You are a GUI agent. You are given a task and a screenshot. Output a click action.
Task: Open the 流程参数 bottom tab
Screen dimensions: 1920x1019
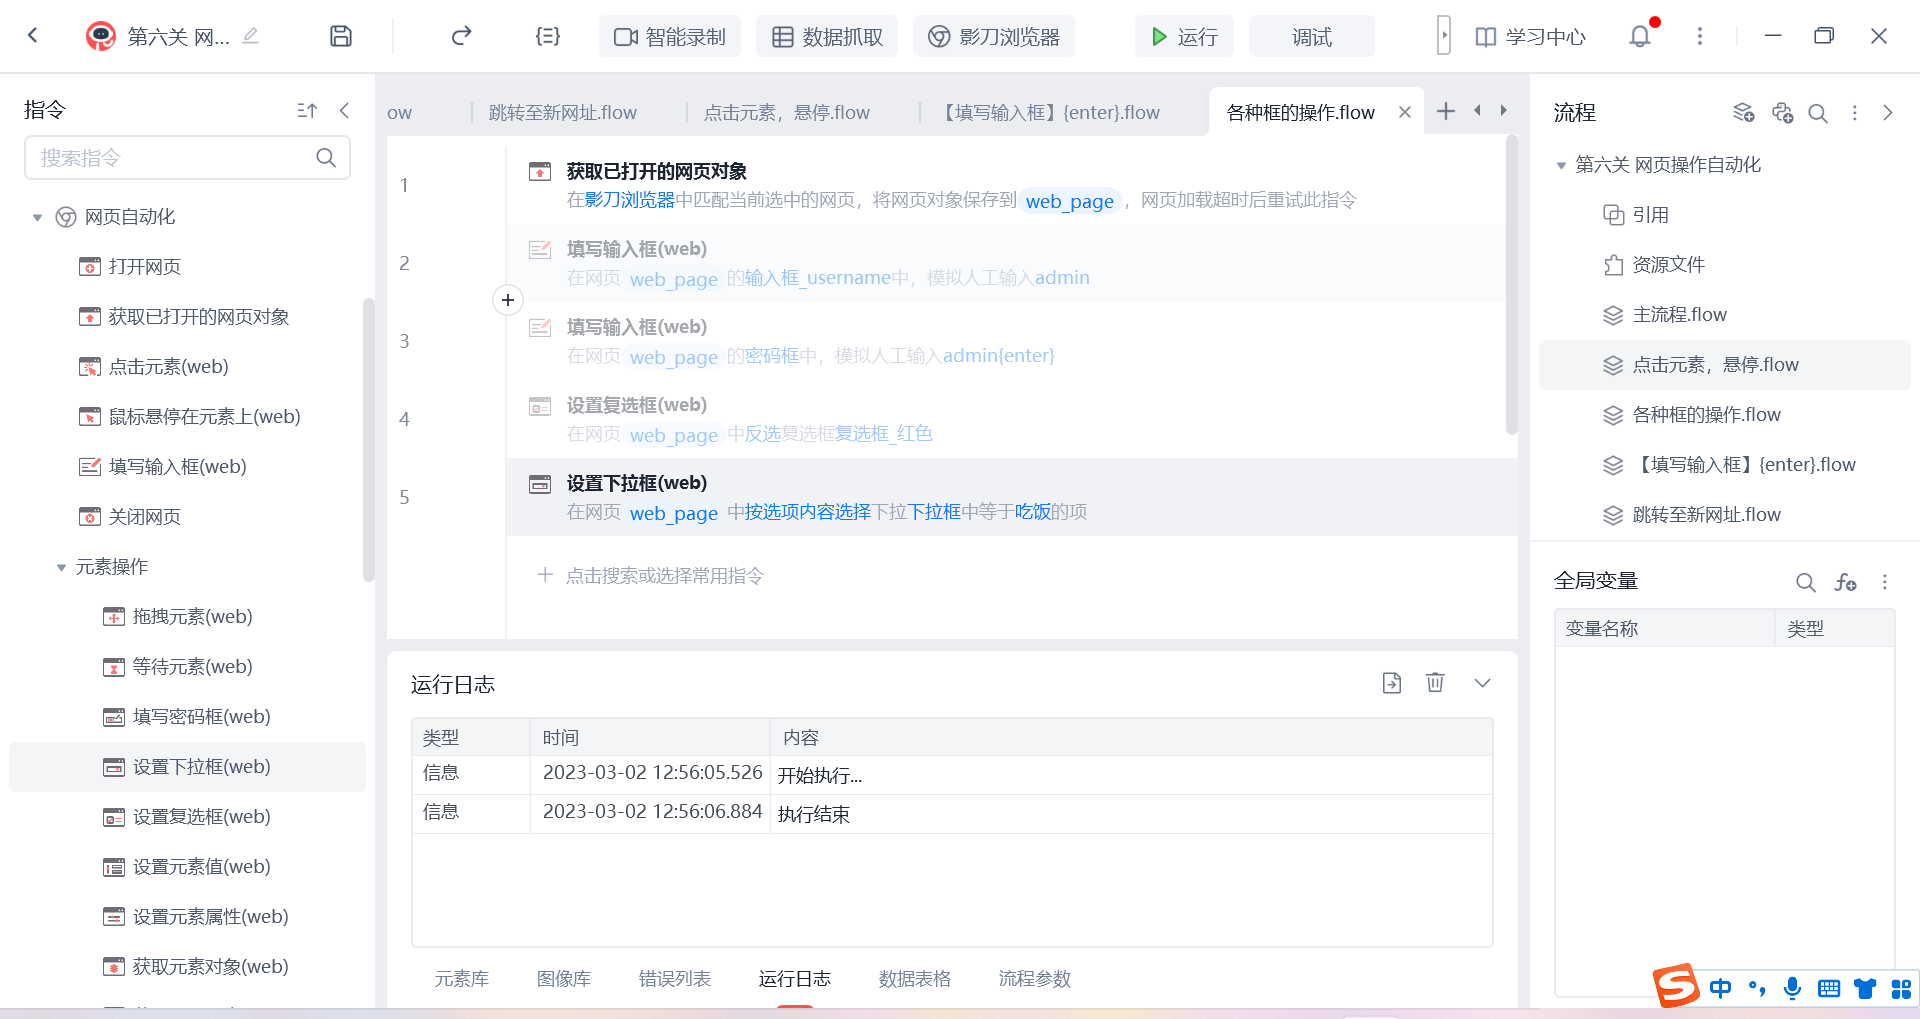(x=1035, y=979)
